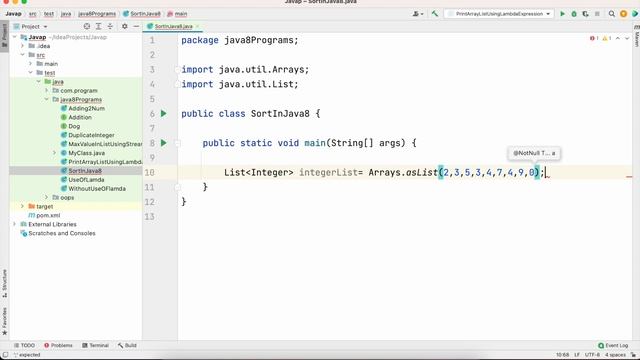Viewport: 640px width, 360px height.
Task: Open Search Everywhere magnifier icon
Action: pos(611,14)
